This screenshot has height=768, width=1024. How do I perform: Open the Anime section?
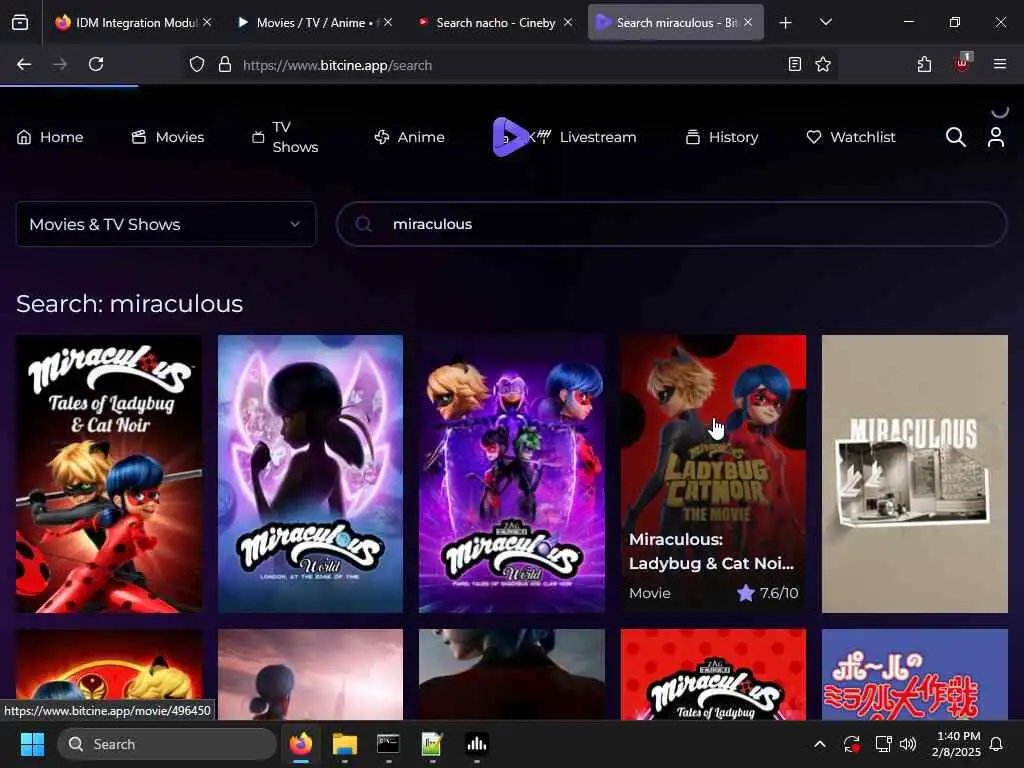409,137
